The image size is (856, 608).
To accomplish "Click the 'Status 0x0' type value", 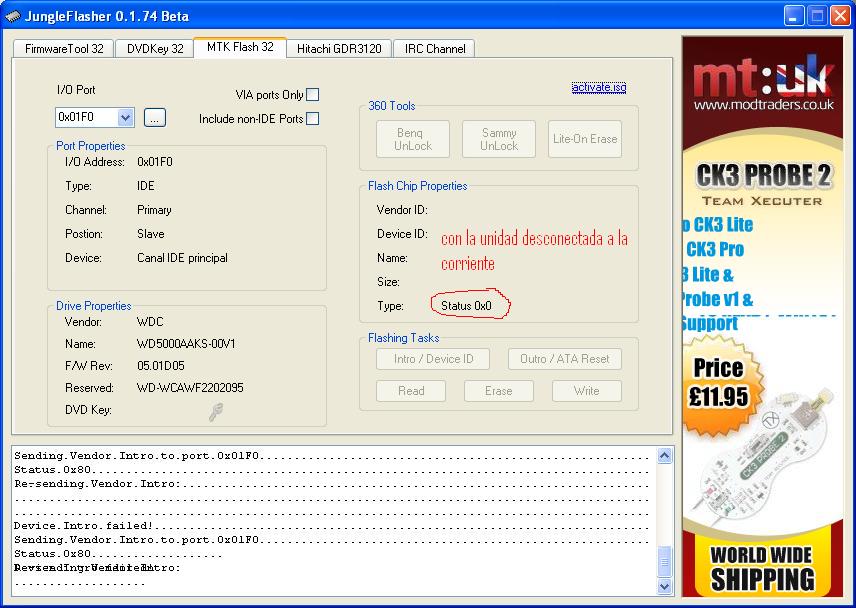I will point(466,306).
